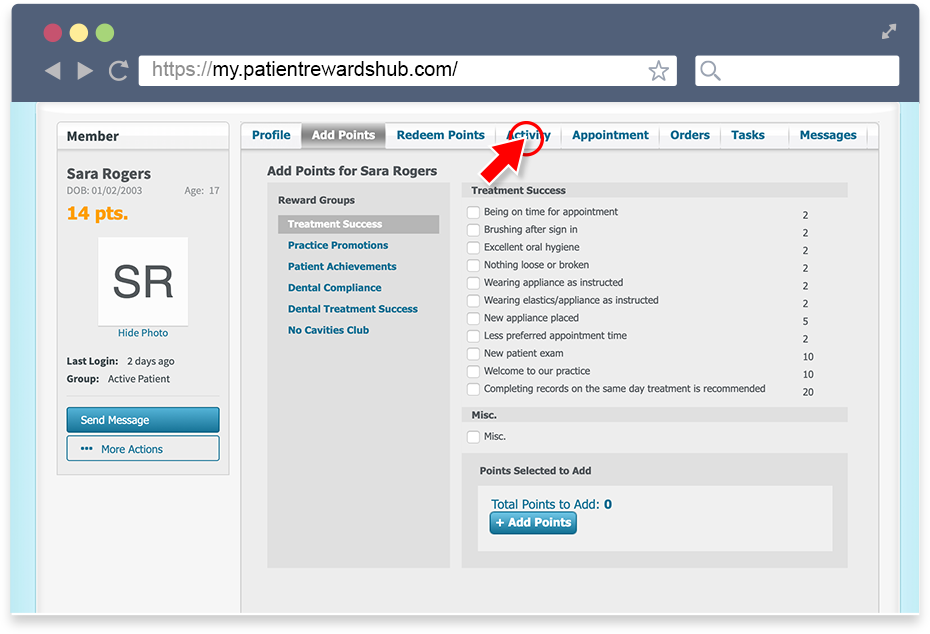This screenshot has height=634, width=930.
Task: Select the 'New appliance placed' checkbox
Action: pos(473,318)
